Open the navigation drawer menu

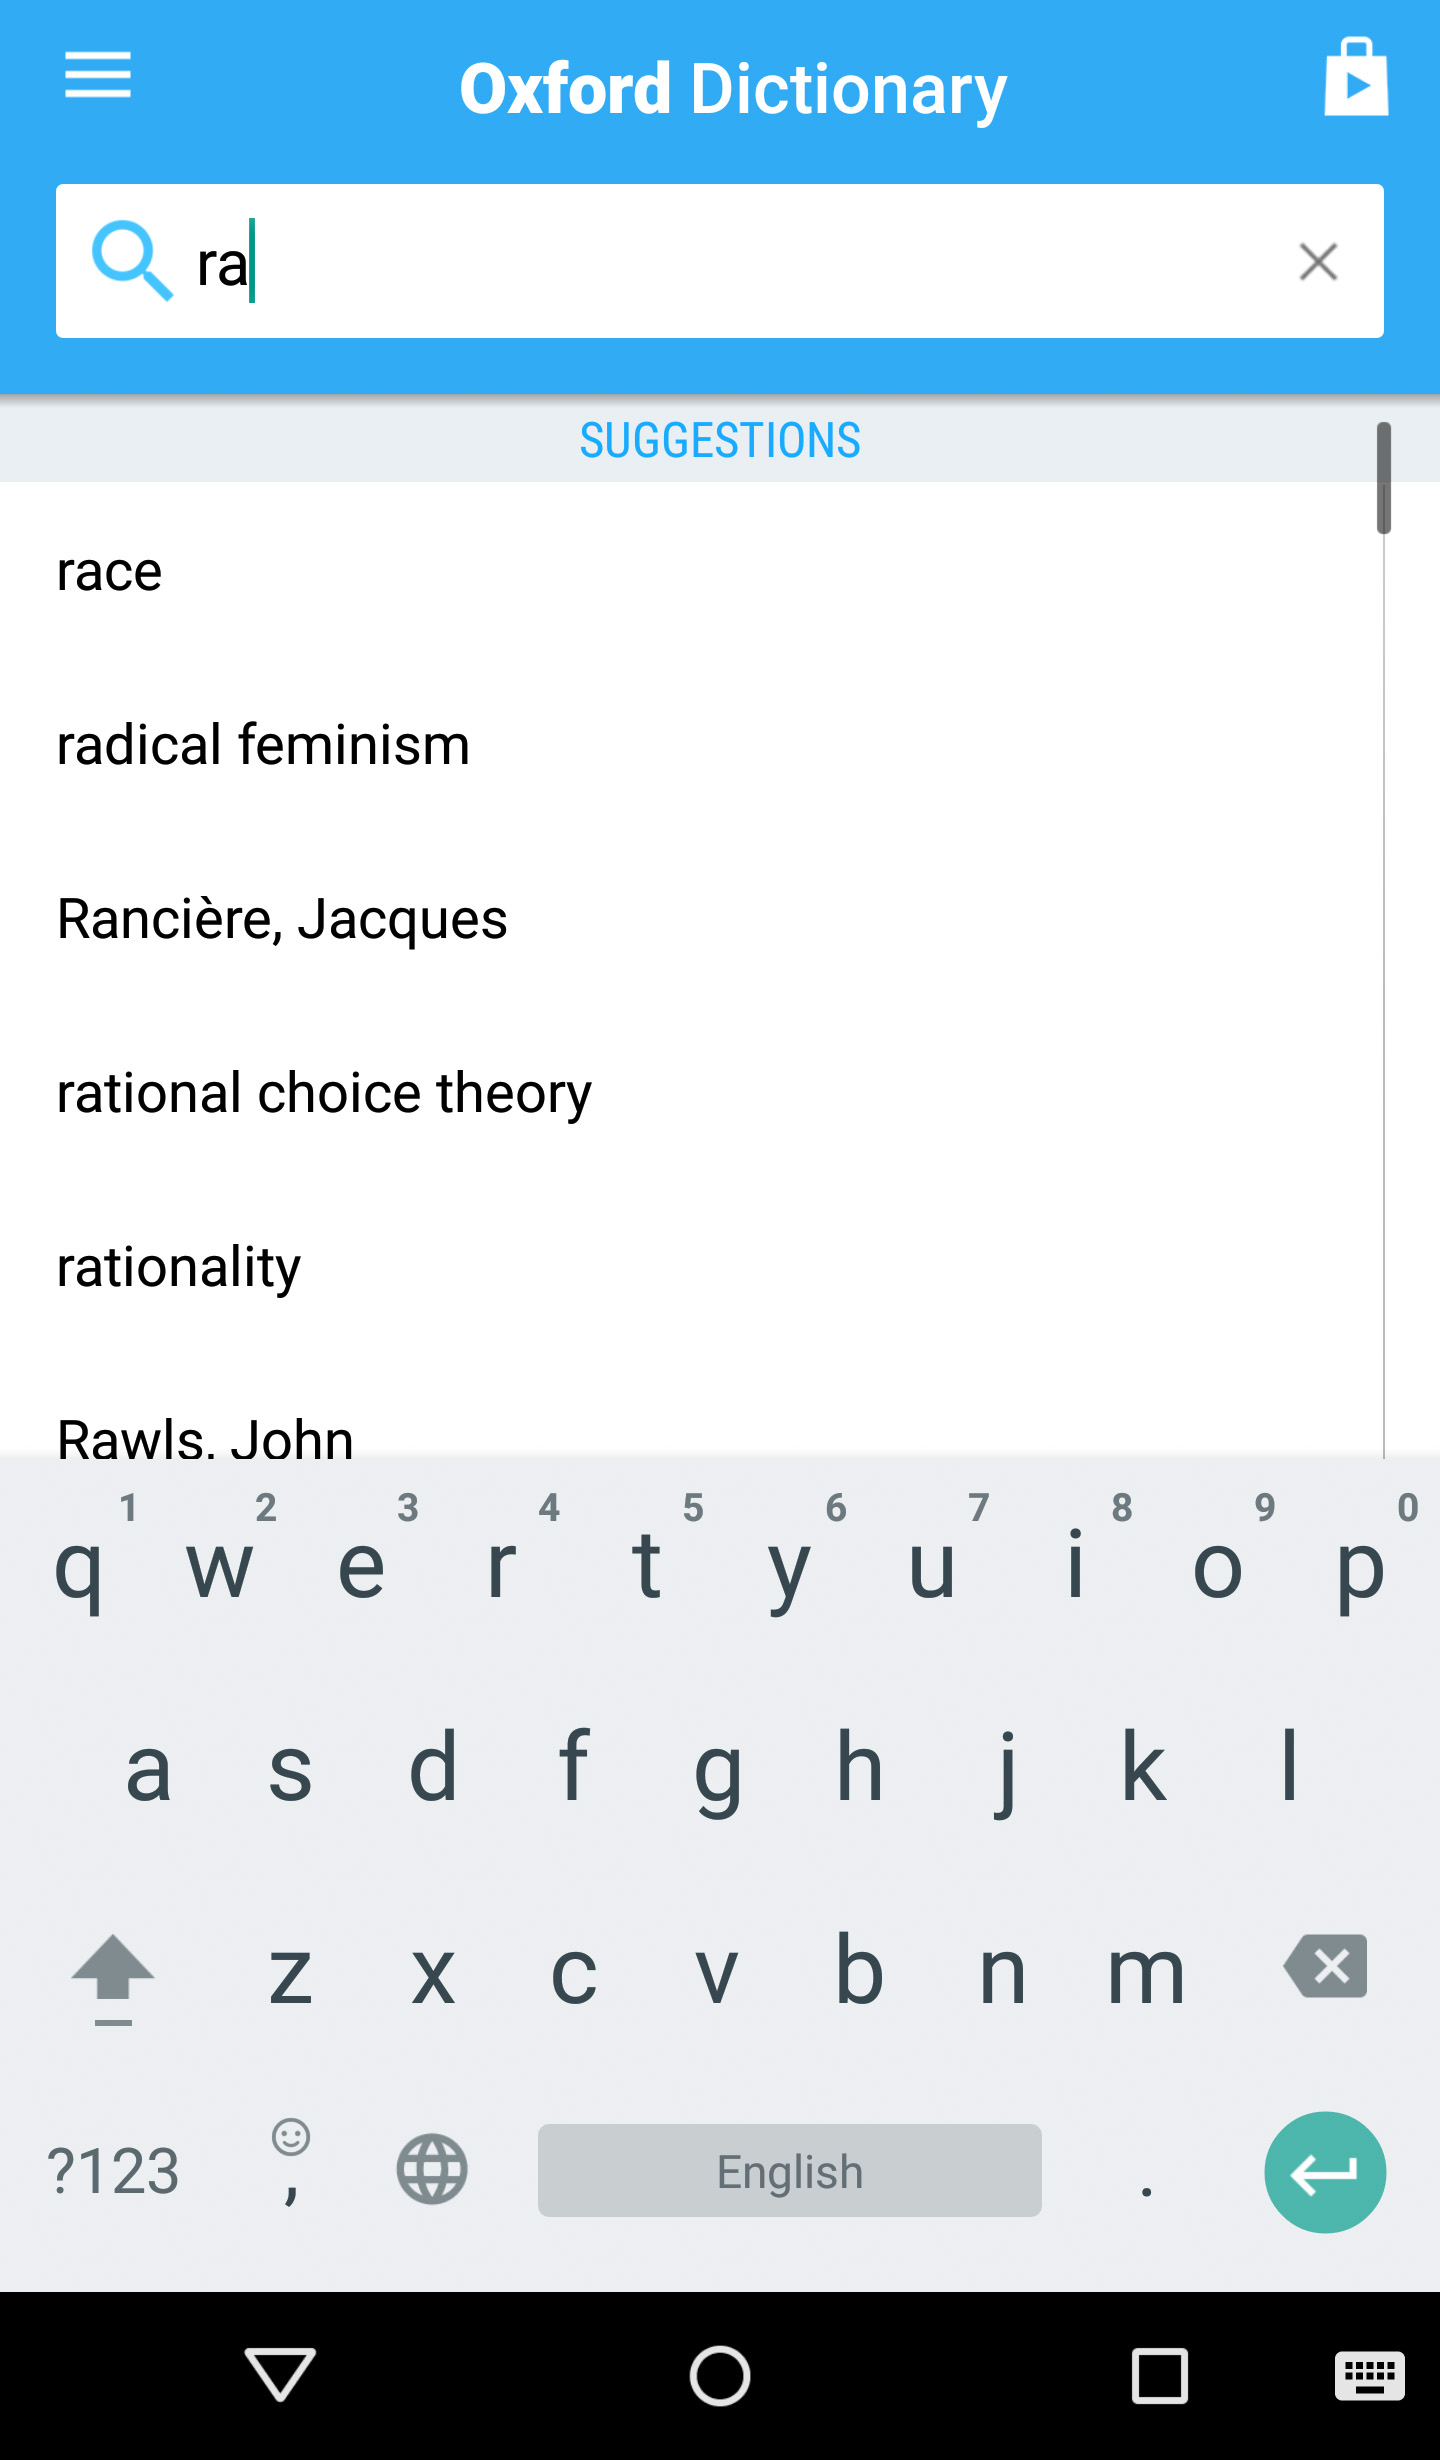click(x=98, y=75)
